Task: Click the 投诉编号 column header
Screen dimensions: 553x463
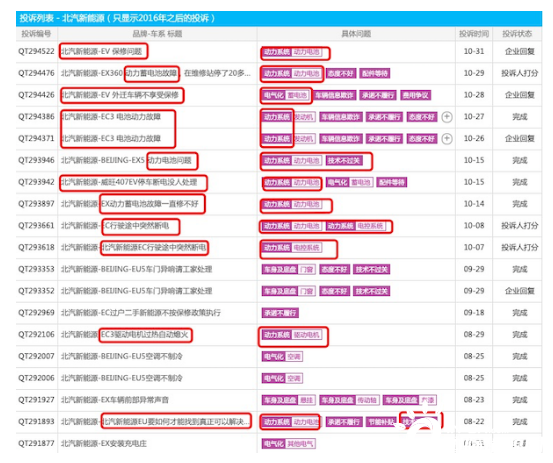Action: [36, 34]
